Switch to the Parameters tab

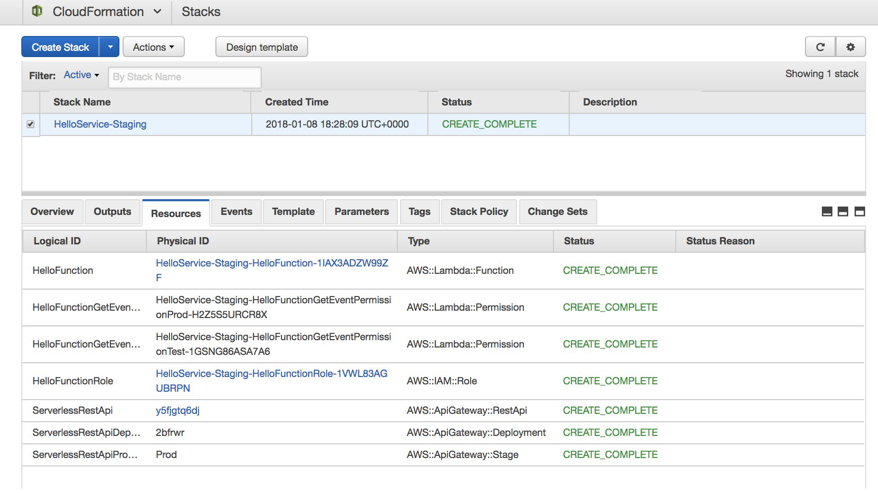pos(362,212)
